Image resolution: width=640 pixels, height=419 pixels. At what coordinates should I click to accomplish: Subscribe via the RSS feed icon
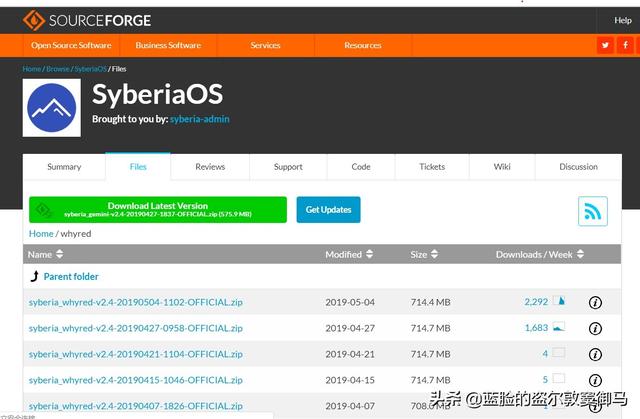tap(593, 211)
